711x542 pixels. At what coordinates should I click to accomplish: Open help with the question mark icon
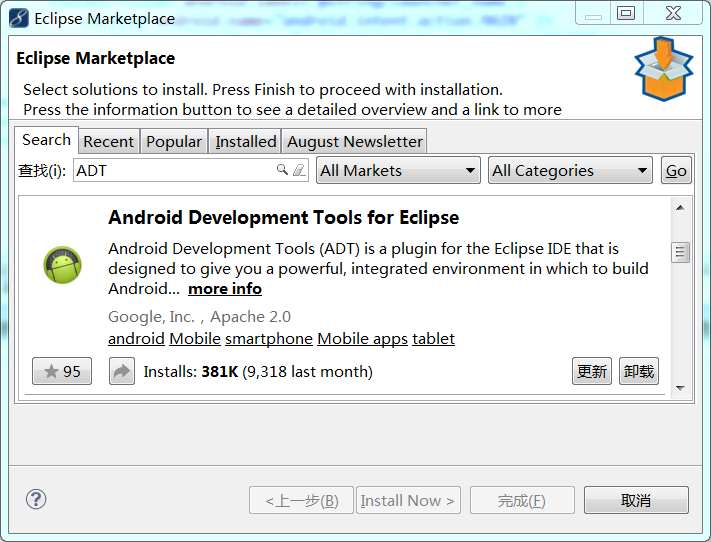click(36, 499)
